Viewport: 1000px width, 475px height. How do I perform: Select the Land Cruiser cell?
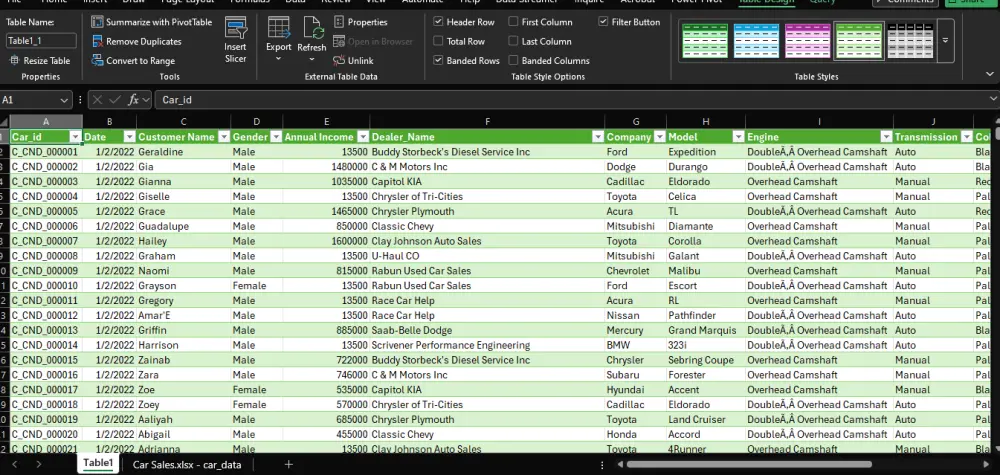(705, 420)
